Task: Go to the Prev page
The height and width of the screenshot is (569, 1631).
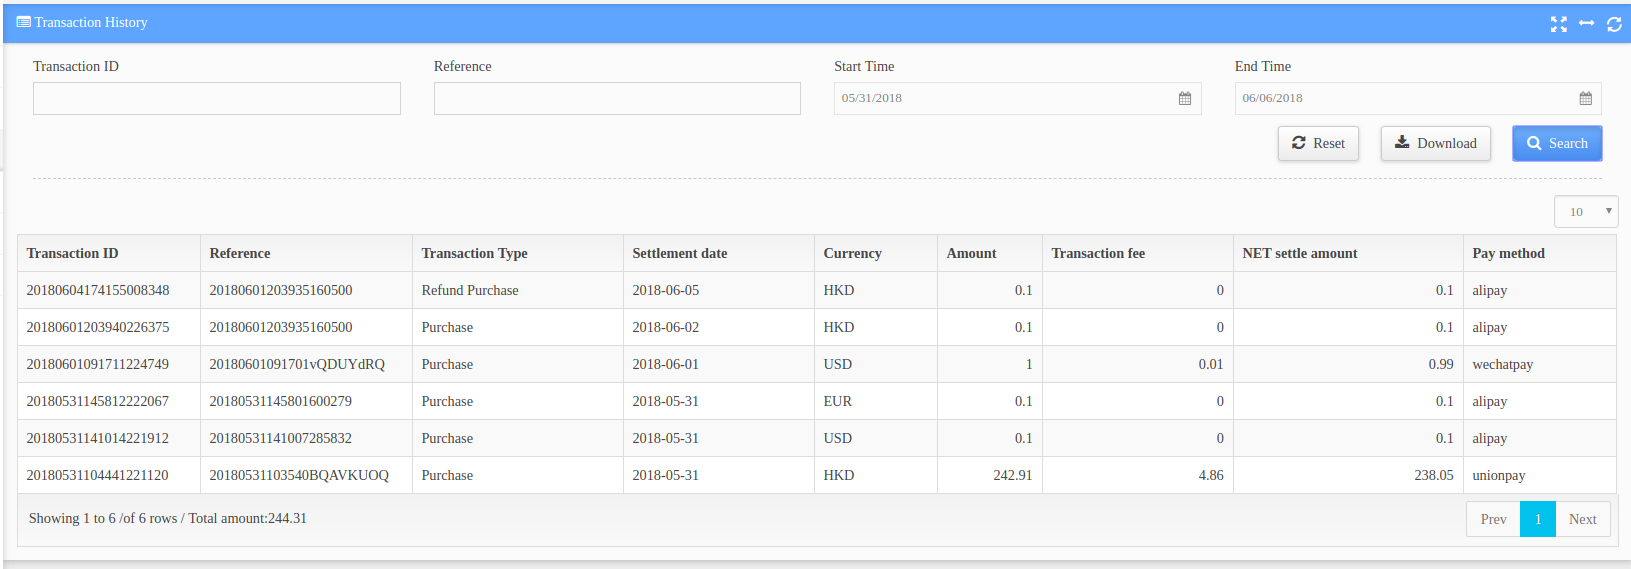Action: click(x=1494, y=519)
